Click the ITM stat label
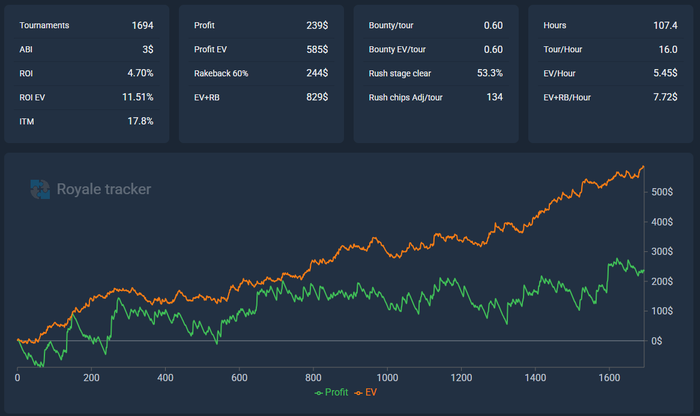This screenshot has width=700, height=416. pyautogui.click(x=27, y=121)
